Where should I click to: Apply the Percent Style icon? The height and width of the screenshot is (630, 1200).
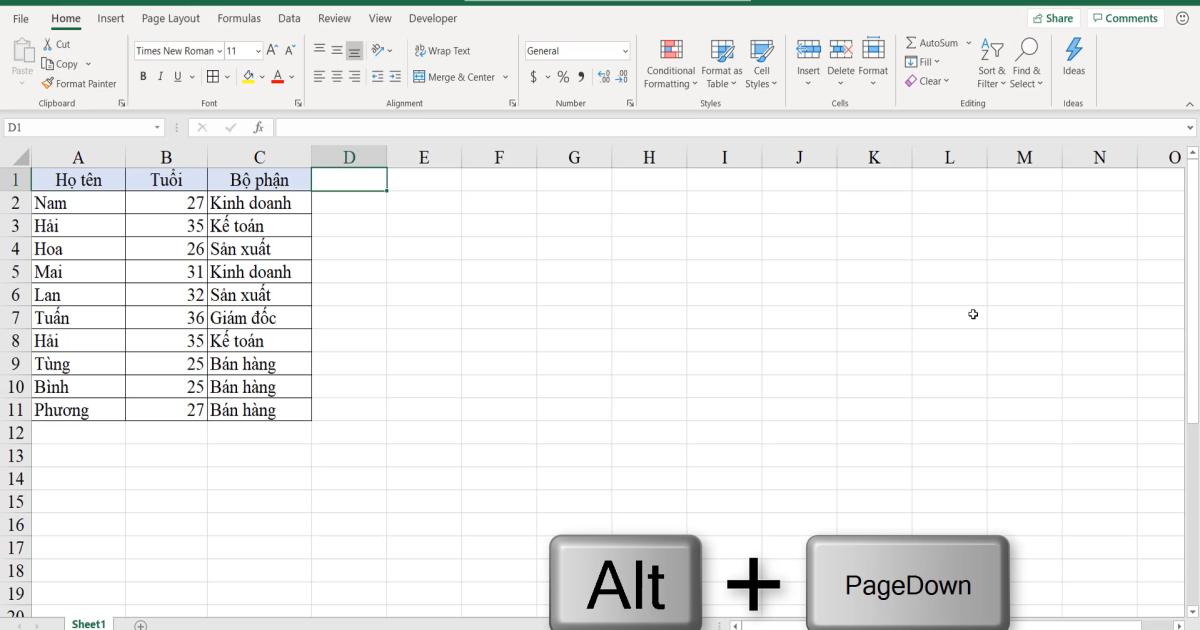point(562,75)
